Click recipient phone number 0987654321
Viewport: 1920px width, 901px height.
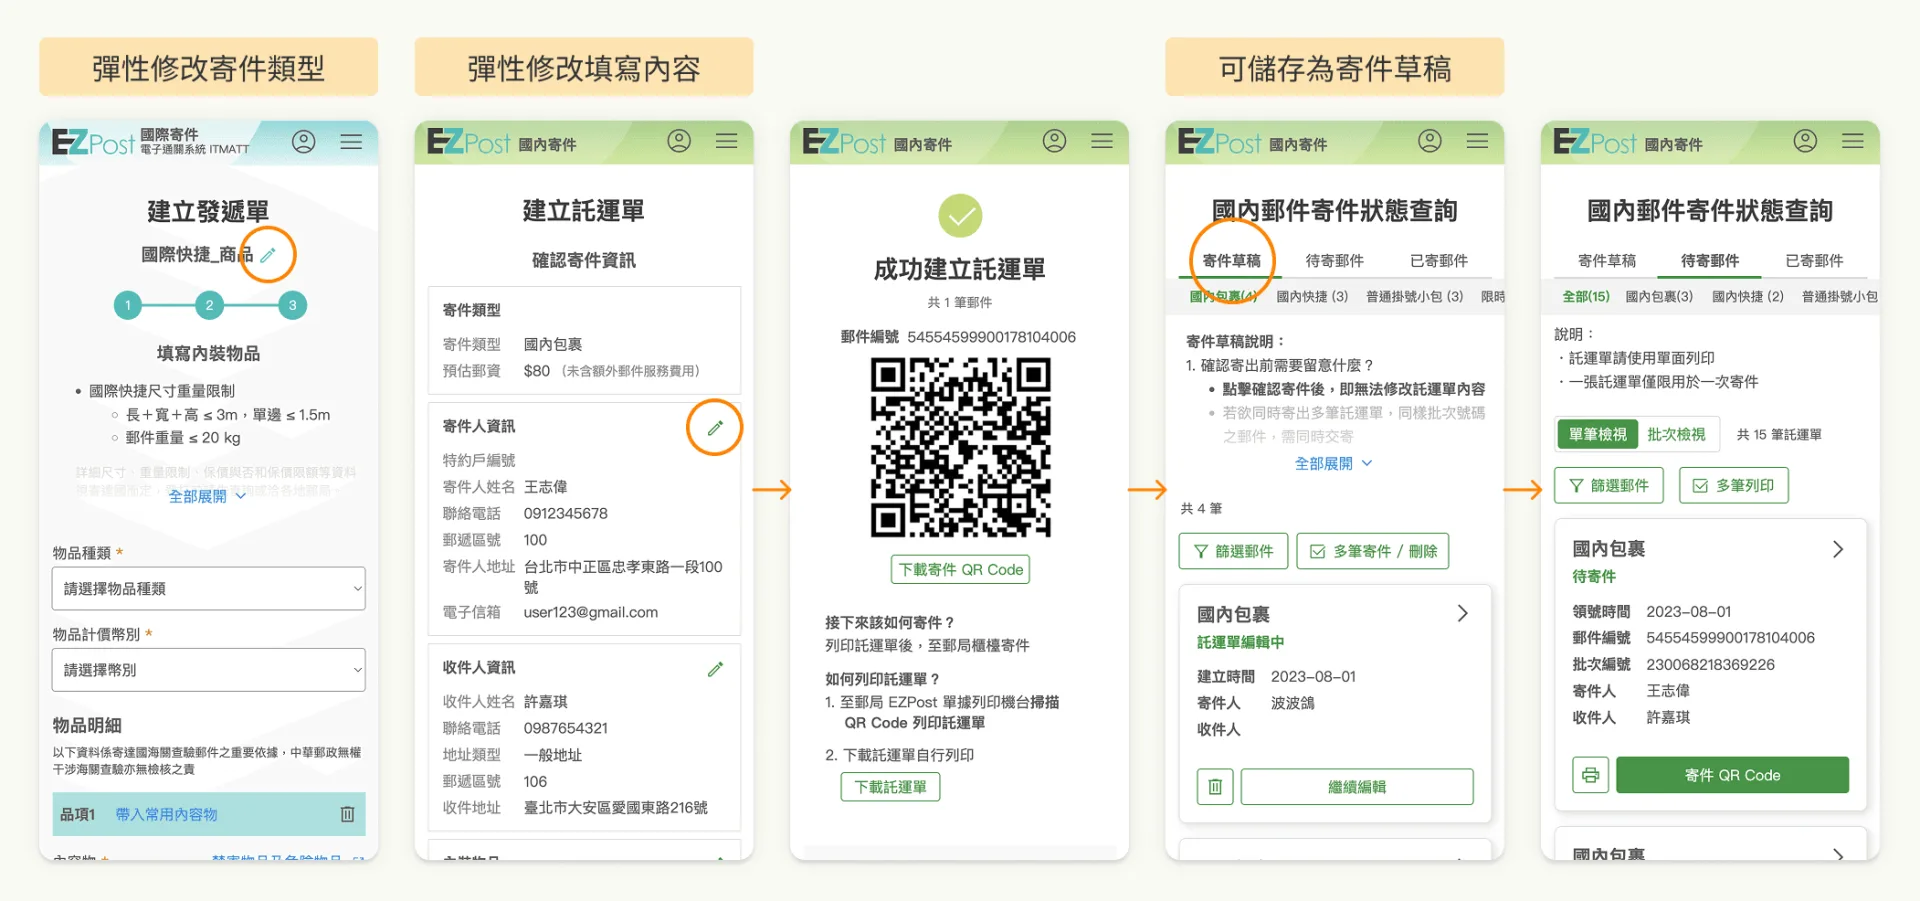tap(566, 729)
